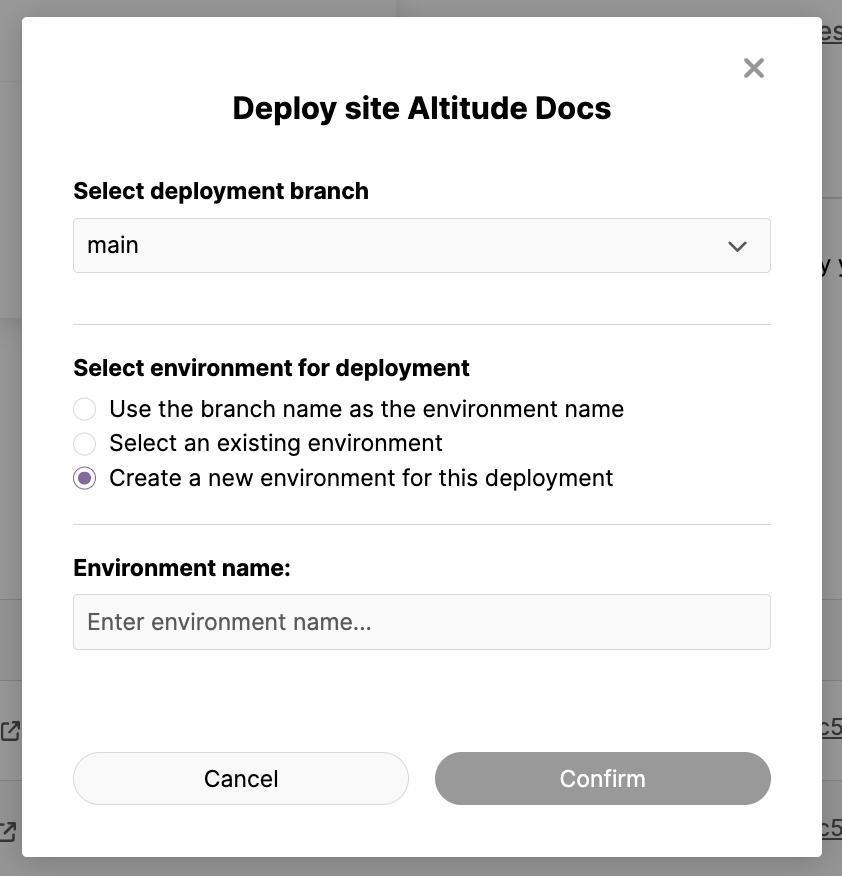Open external link icon in upper background row
Image resolution: width=842 pixels, height=876 pixels.
pyautogui.click(x=10, y=731)
